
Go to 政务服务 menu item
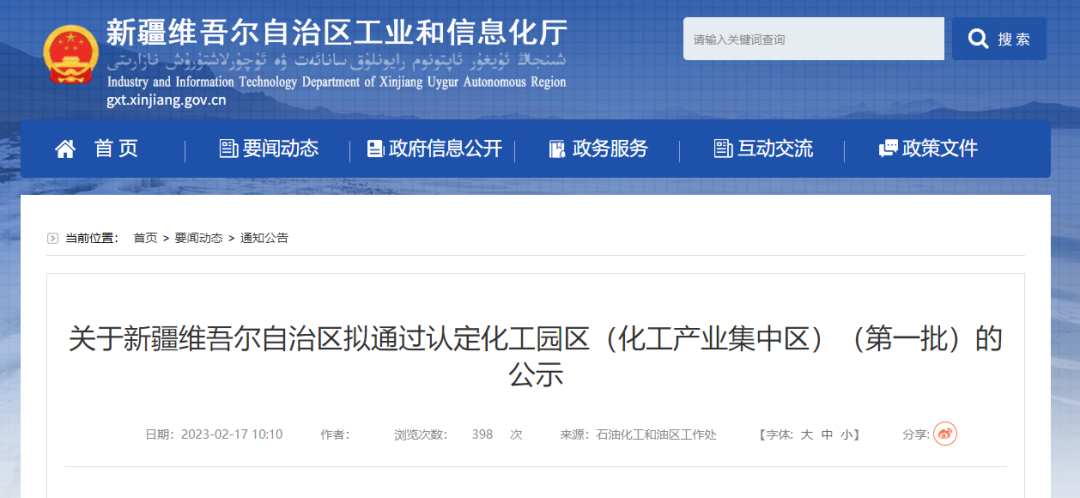point(610,149)
